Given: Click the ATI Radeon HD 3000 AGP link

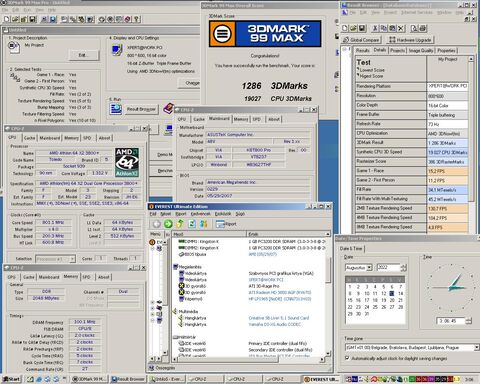Looking at the screenshot, I should coord(280,292).
